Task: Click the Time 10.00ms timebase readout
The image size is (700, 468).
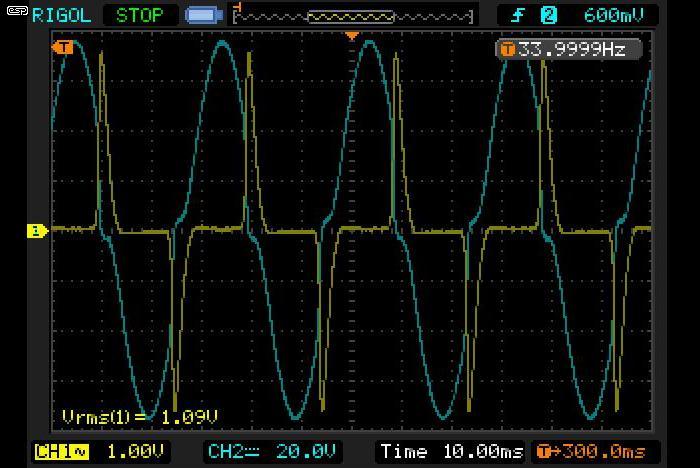Action: point(451,451)
